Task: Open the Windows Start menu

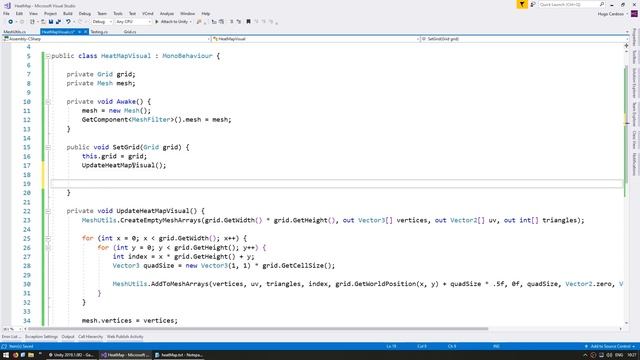Action: (6, 355)
